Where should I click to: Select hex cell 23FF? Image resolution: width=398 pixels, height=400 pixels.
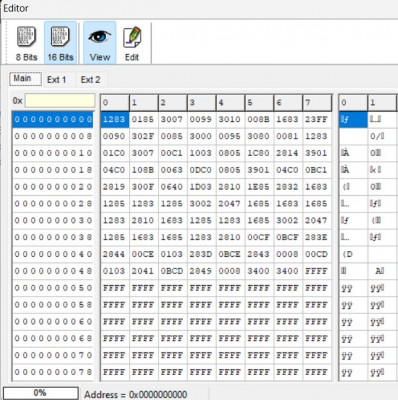pyautogui.click(x=317, y=119)
